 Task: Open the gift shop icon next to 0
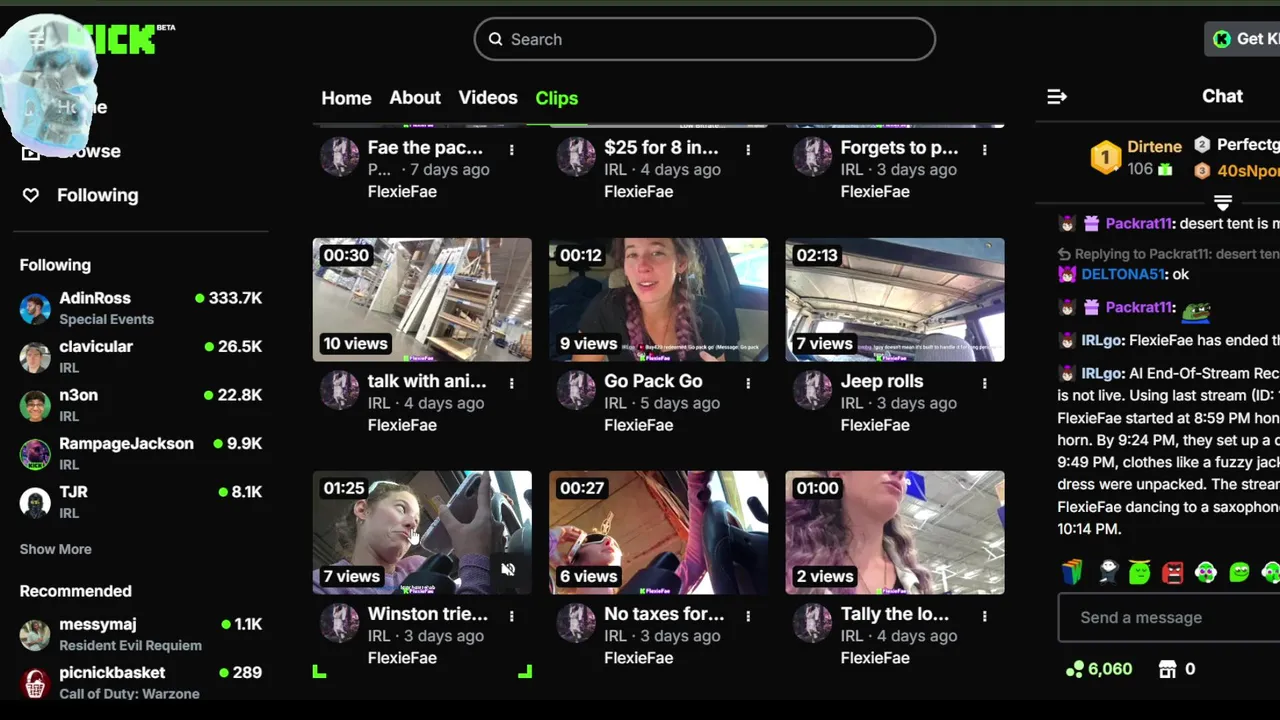pos(1167,669)
